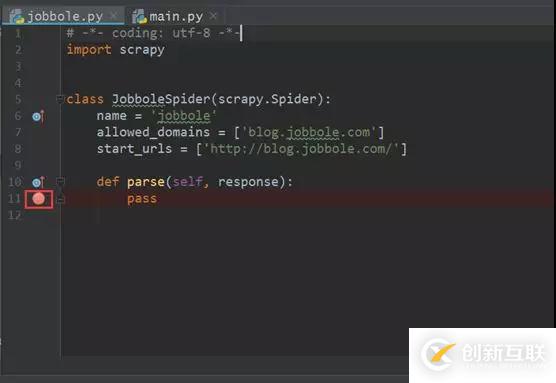Viewport: 556px width, 383px height.
Task: Click 'allowed_domains' on line 7
Action: tap(153, 133)
